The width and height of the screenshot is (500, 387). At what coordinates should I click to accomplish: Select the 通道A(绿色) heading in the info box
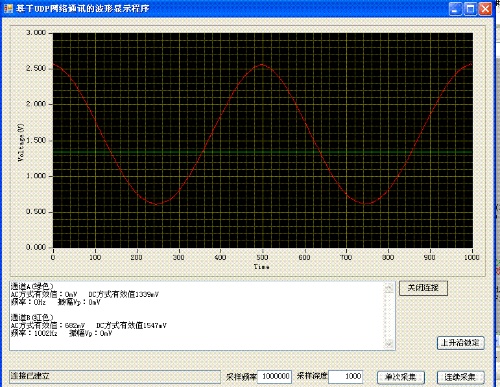tap(32, 286)
